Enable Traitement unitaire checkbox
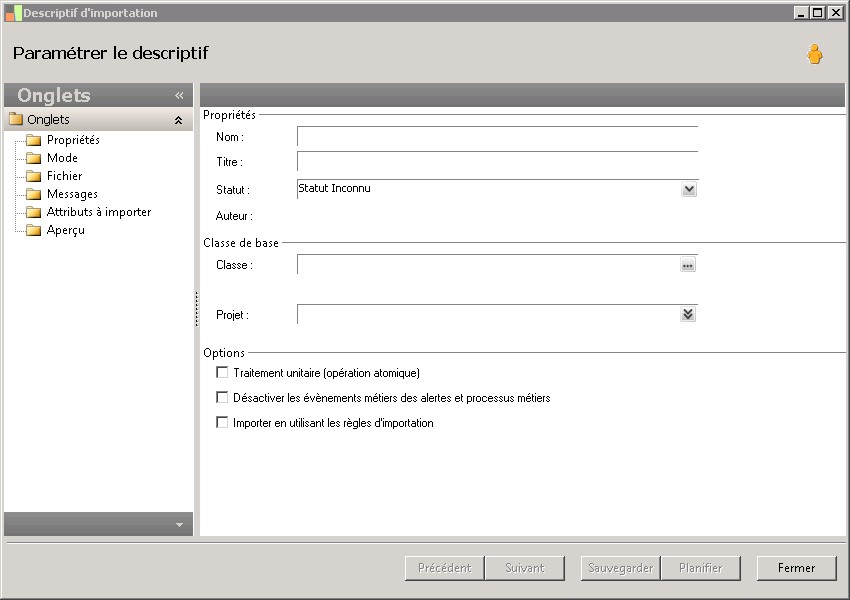 (x=222, y=372)
